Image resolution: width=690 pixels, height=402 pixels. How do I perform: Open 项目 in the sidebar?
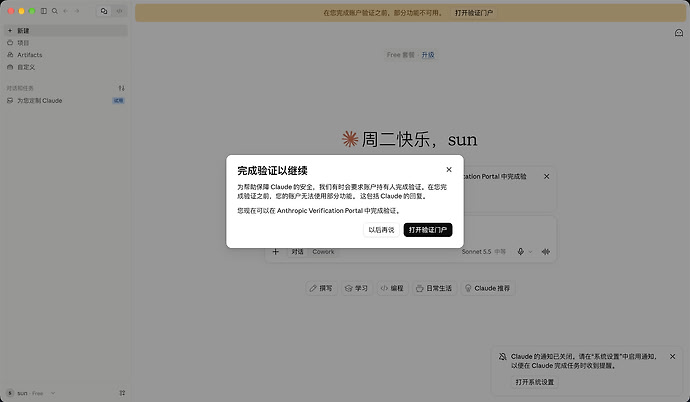pyautogui.click(x=66, y=43)
